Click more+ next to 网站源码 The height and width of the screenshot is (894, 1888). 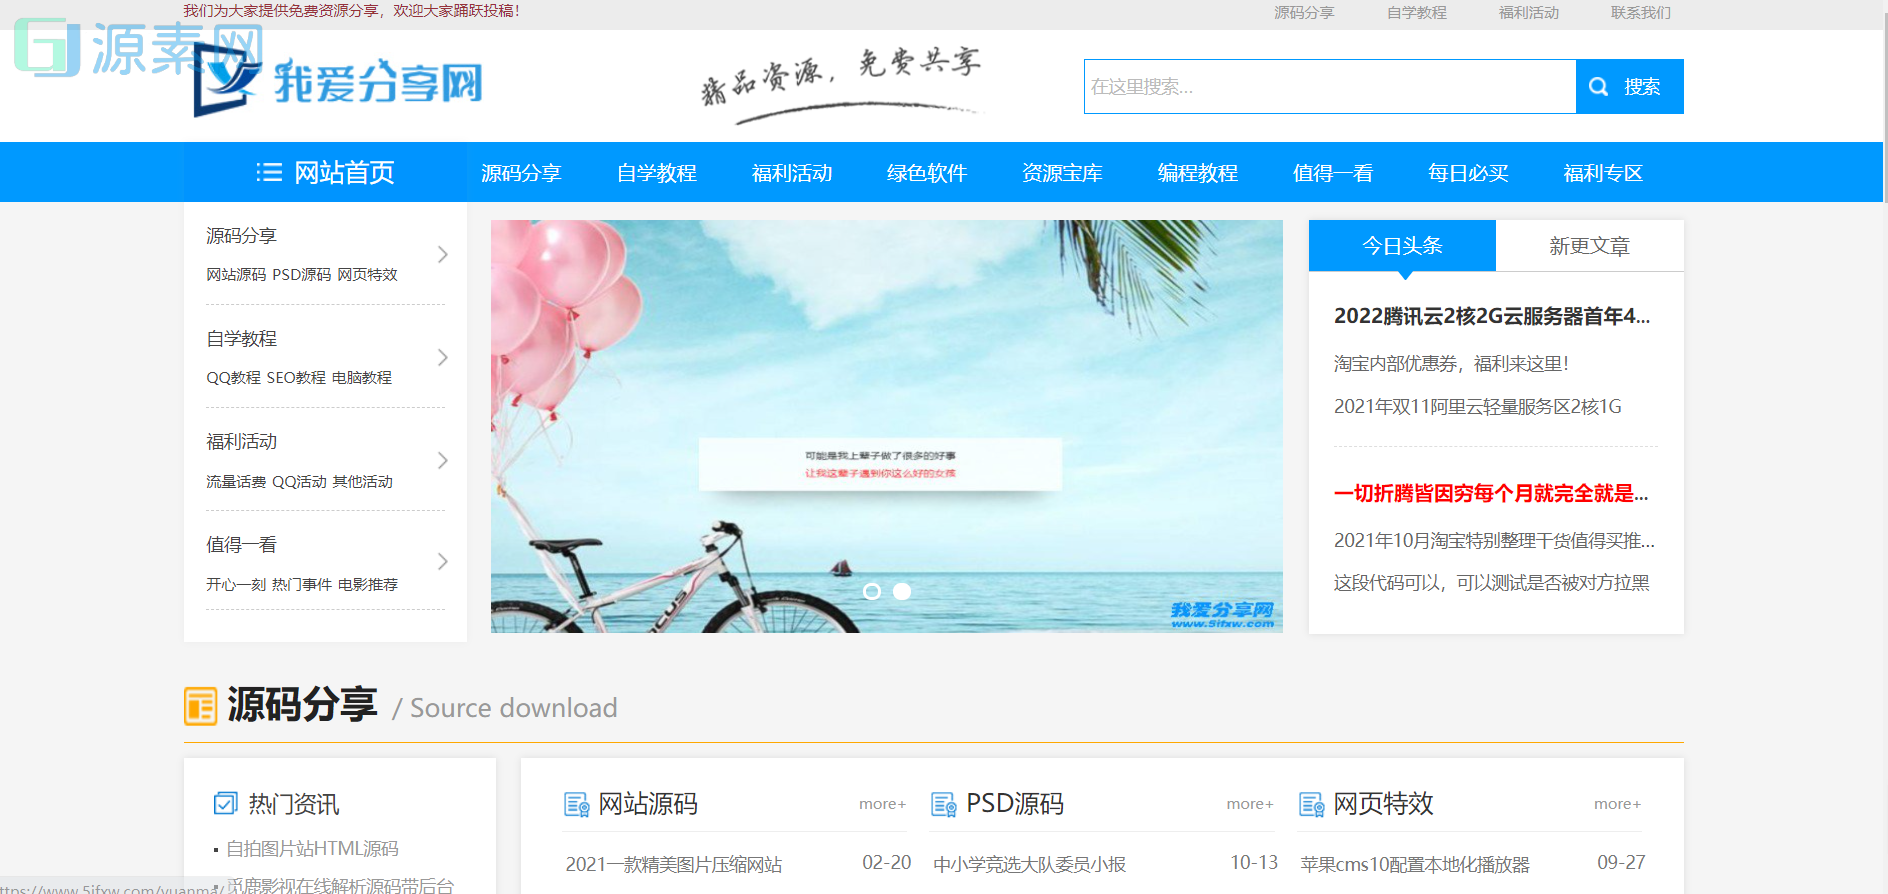tap(882, 804)
